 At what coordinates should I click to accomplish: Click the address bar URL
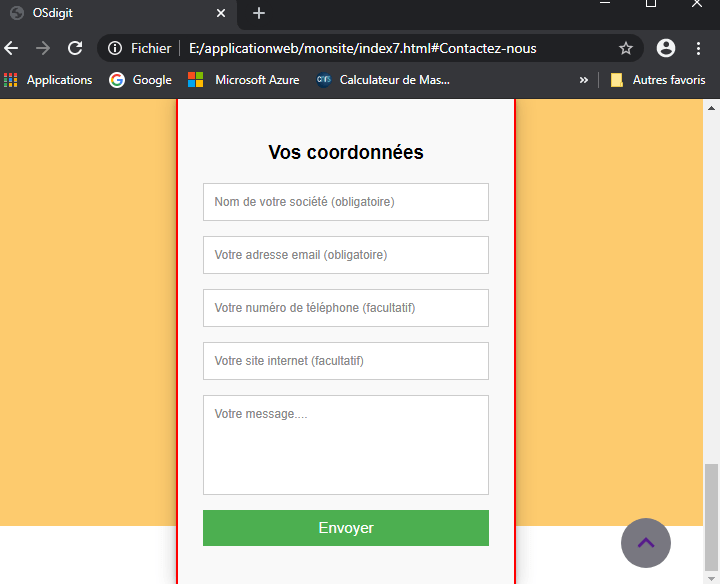coord(362,48)
